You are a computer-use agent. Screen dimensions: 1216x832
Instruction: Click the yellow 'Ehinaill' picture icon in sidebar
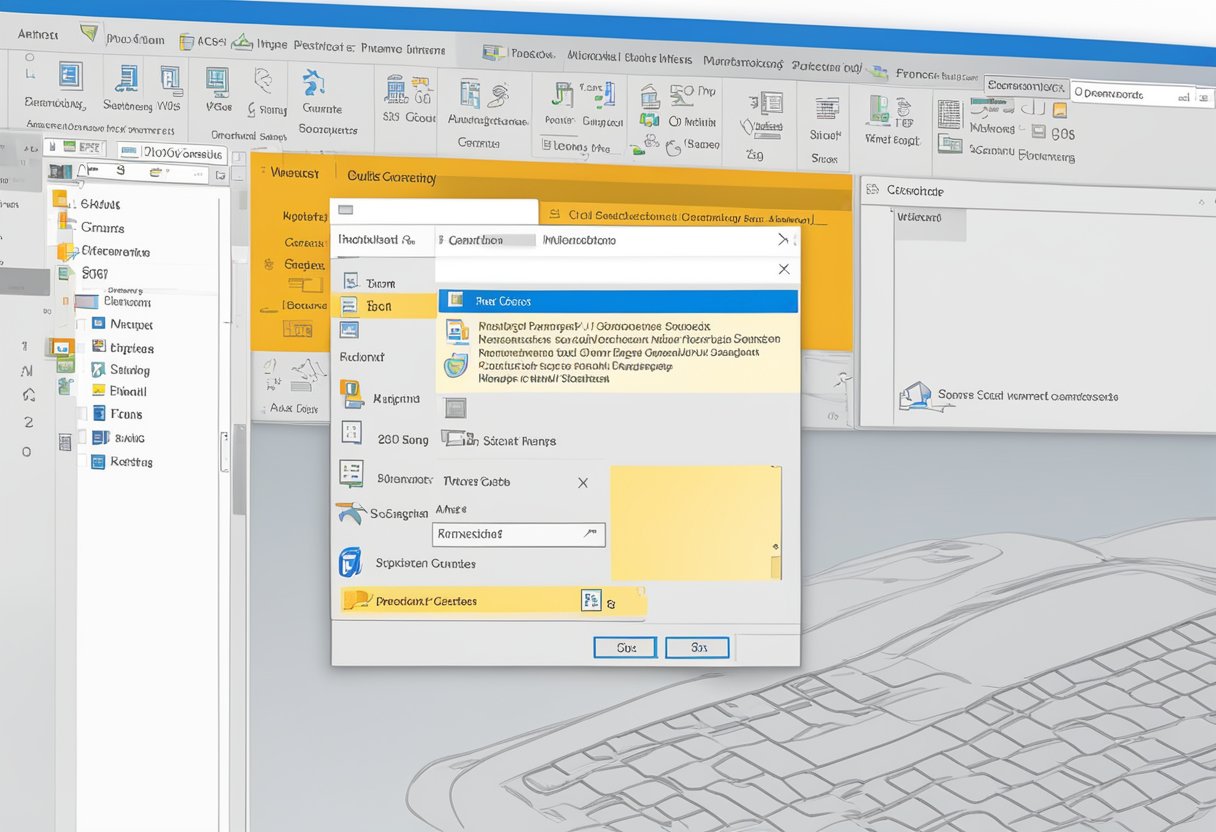98,392
